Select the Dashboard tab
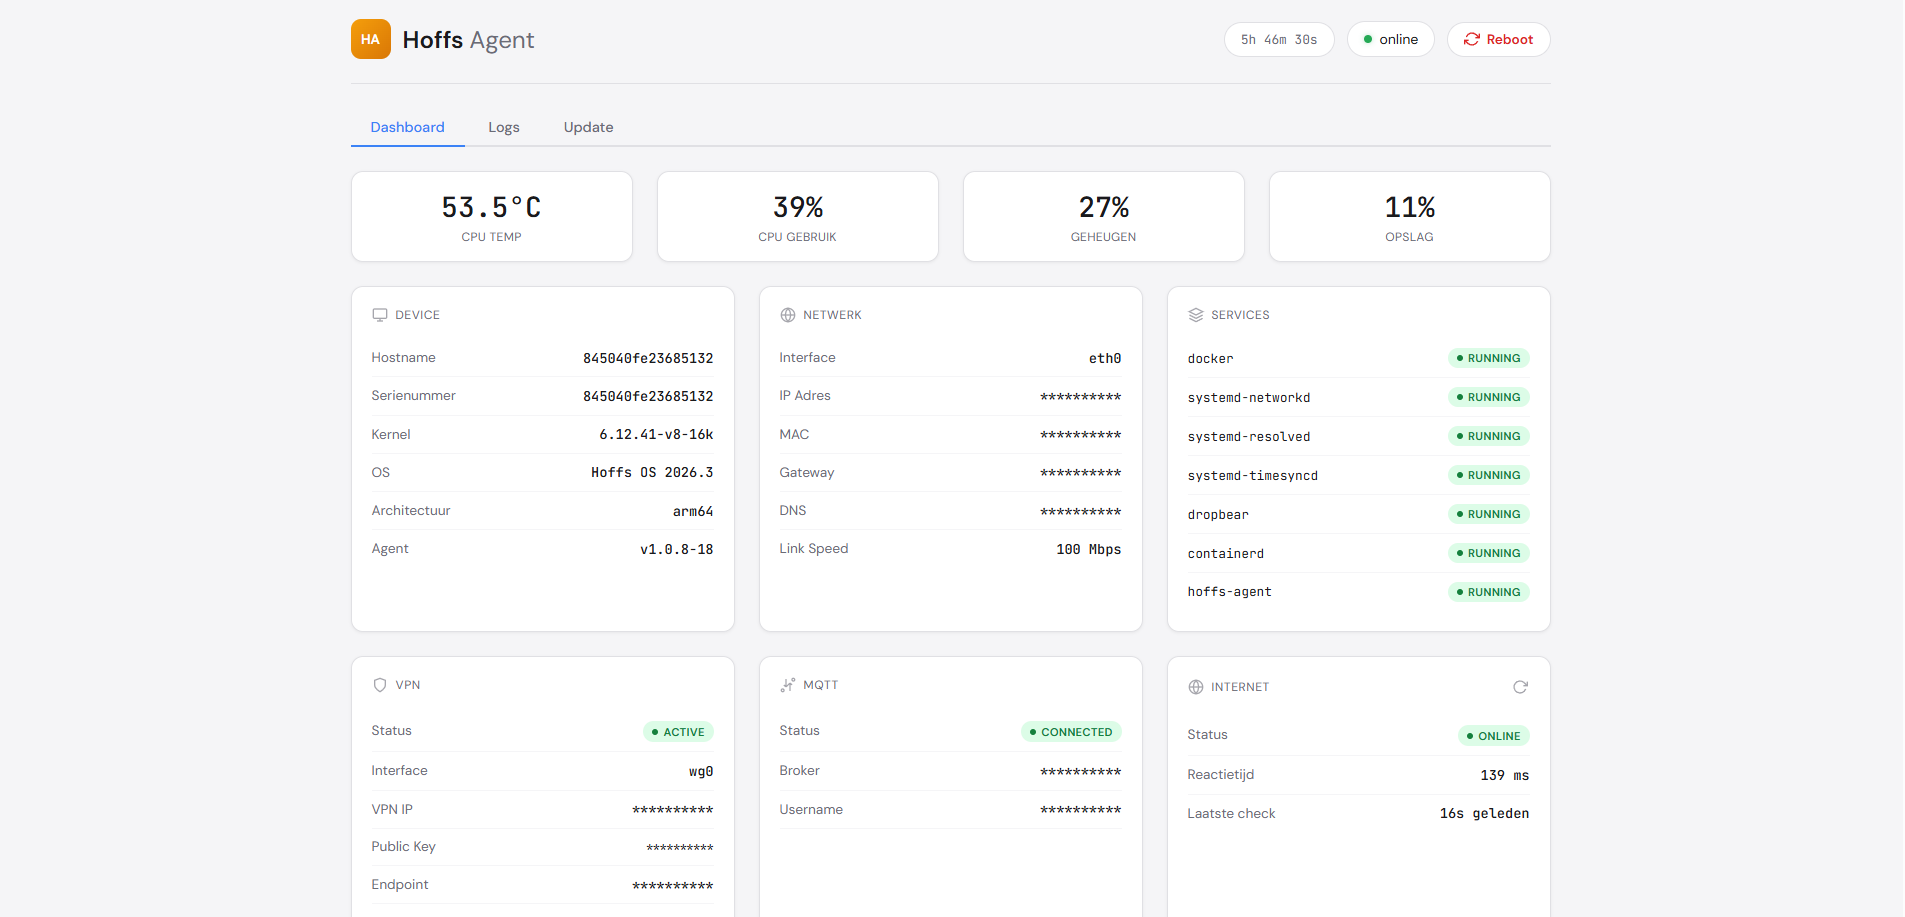This screenshot has height=917, width=1905. [407, 127]
